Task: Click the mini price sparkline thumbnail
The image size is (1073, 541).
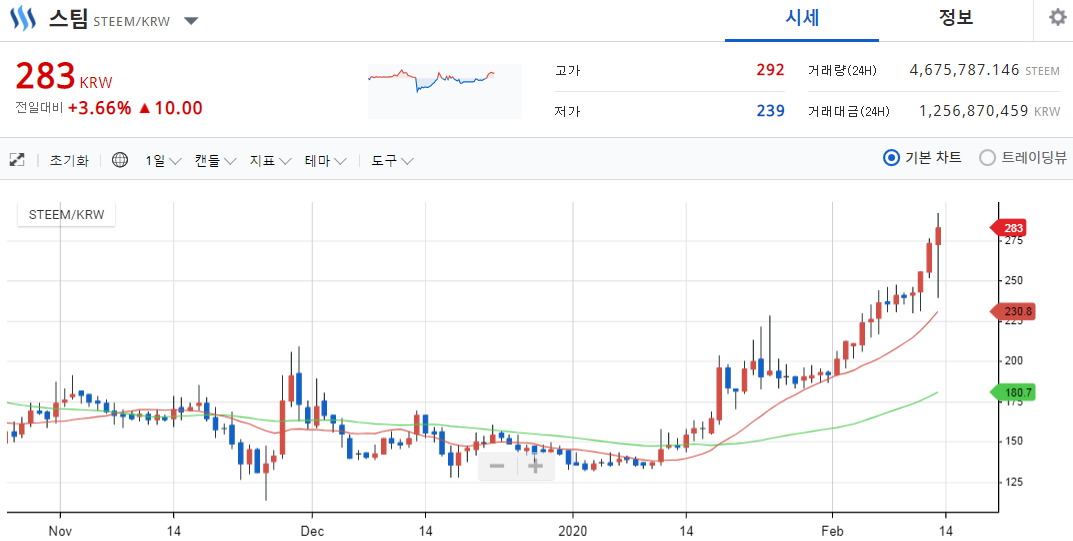Action: pos(445,91)
